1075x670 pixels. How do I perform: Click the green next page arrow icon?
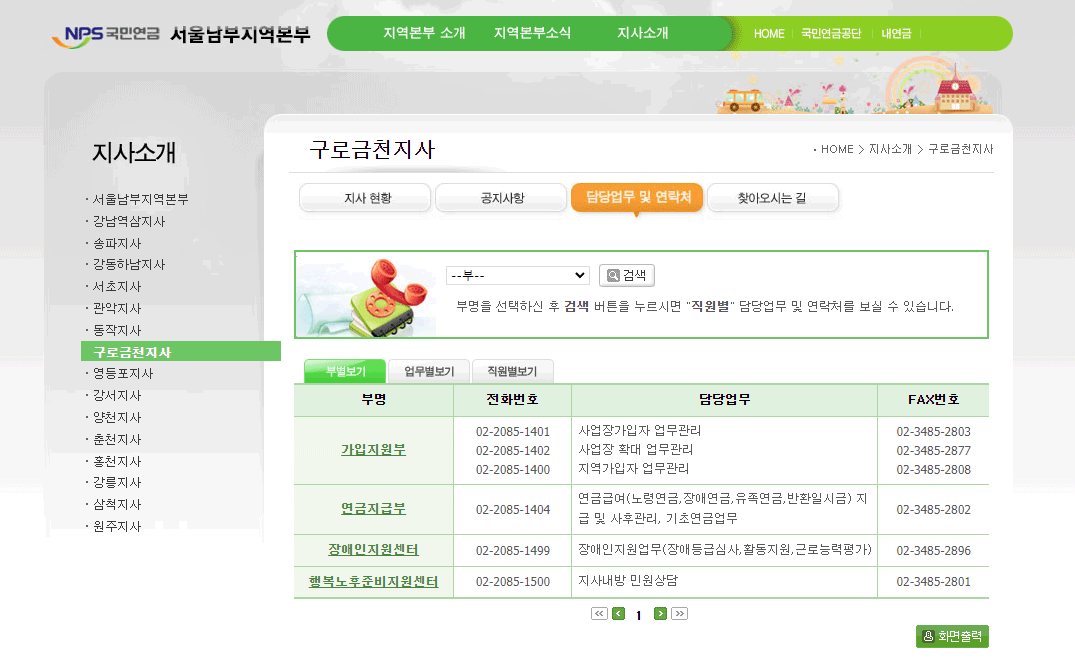tap(660, 614)
